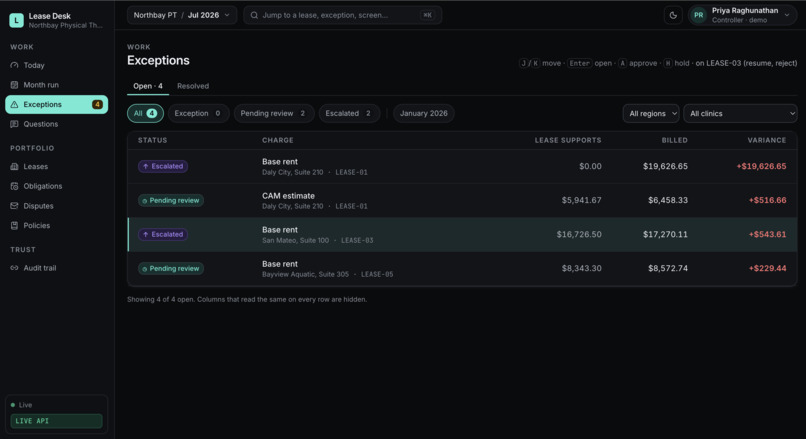
Task: Click the Questions chat icon
Action: 14,124
